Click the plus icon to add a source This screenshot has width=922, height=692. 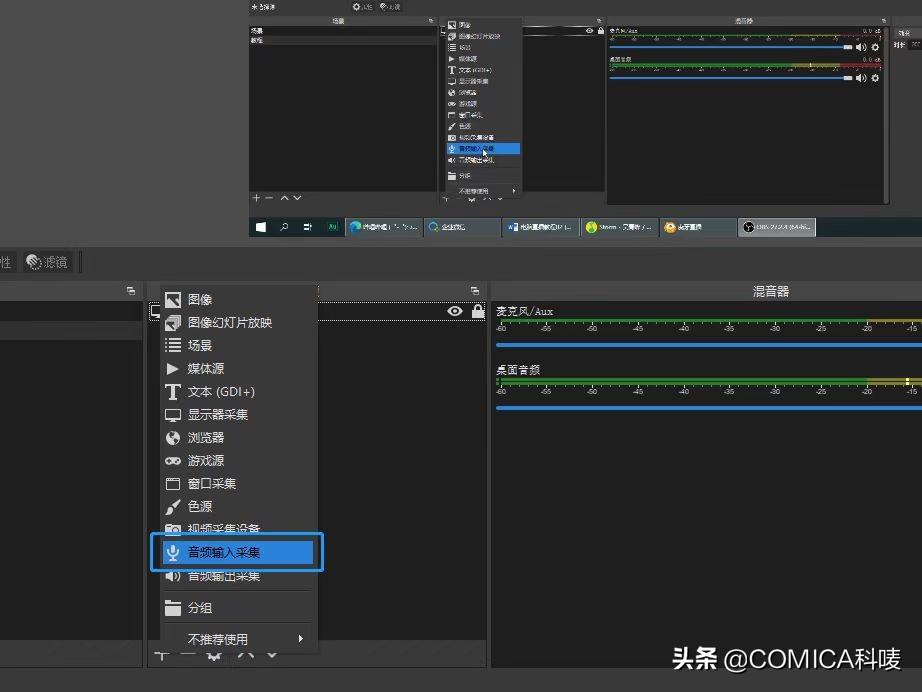coord(161,657)
